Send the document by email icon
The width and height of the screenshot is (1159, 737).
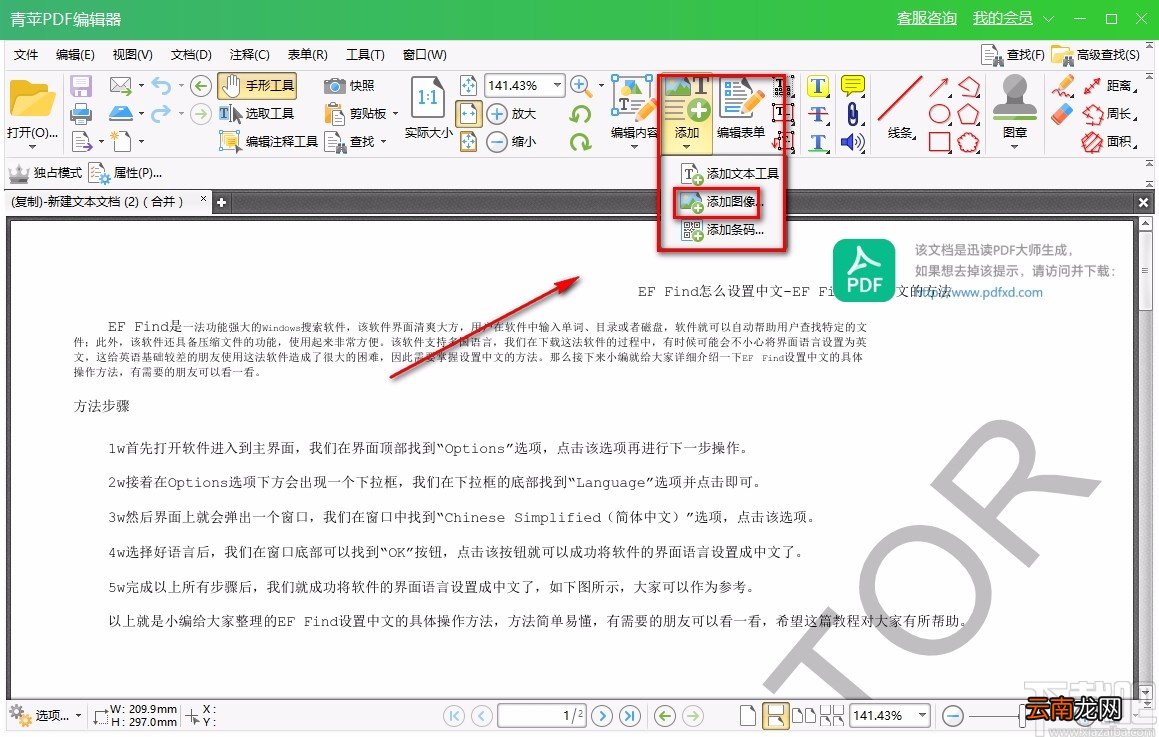120,86
